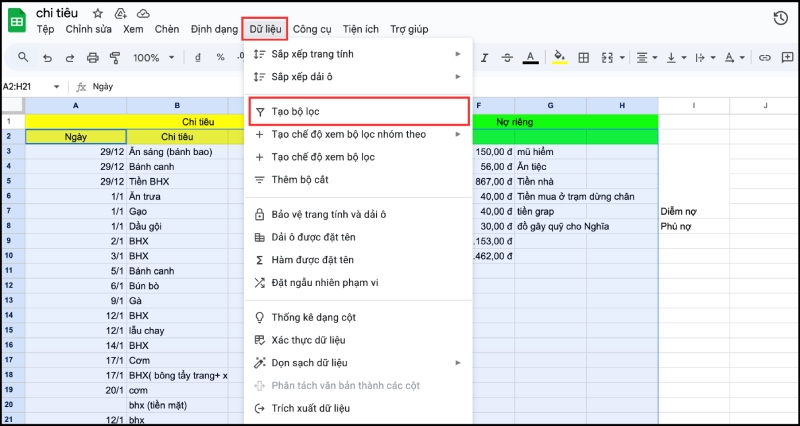Apply strikethrough formatting
The width and height of the screenshot is (800, 426).
point(507,58)
